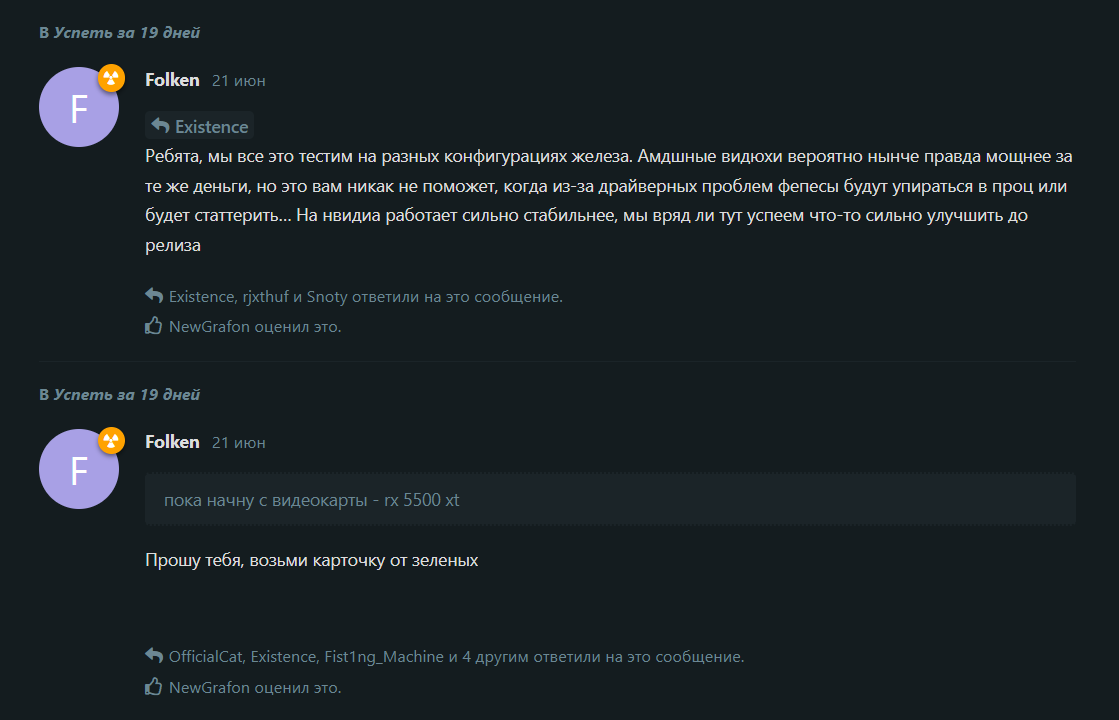
Task: Open first purple F avatar of Folken
Action: [x=79, y=107]
